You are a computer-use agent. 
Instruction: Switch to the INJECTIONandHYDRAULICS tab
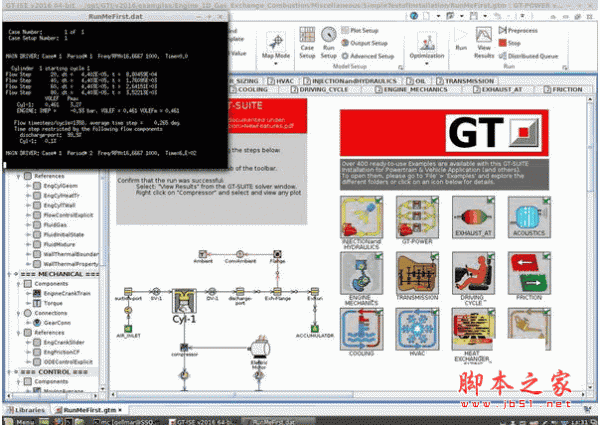[350, 81]
